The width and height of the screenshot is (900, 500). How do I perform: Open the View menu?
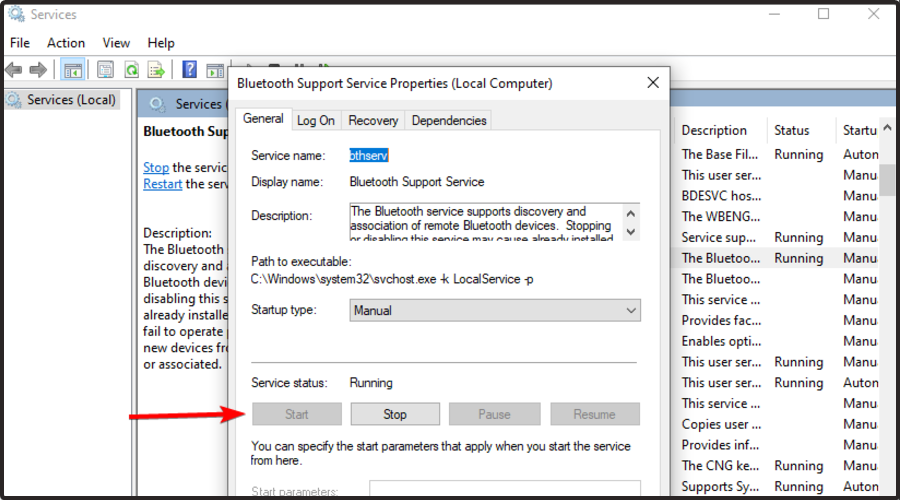pos(116,43)
